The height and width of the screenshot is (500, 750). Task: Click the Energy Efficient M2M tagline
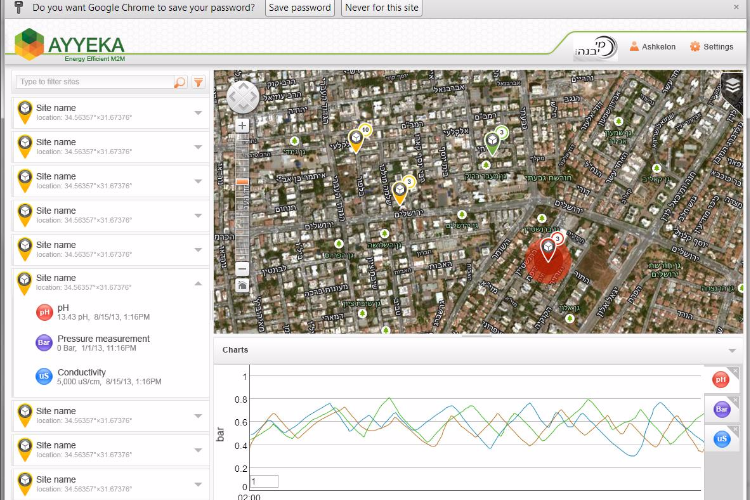tap(95, 59)
